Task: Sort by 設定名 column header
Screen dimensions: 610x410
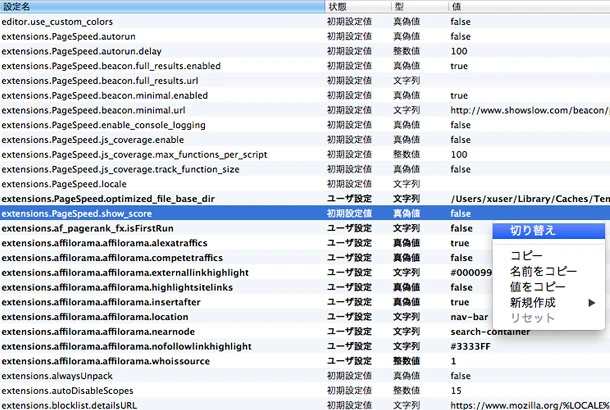Action: (162, 7)
